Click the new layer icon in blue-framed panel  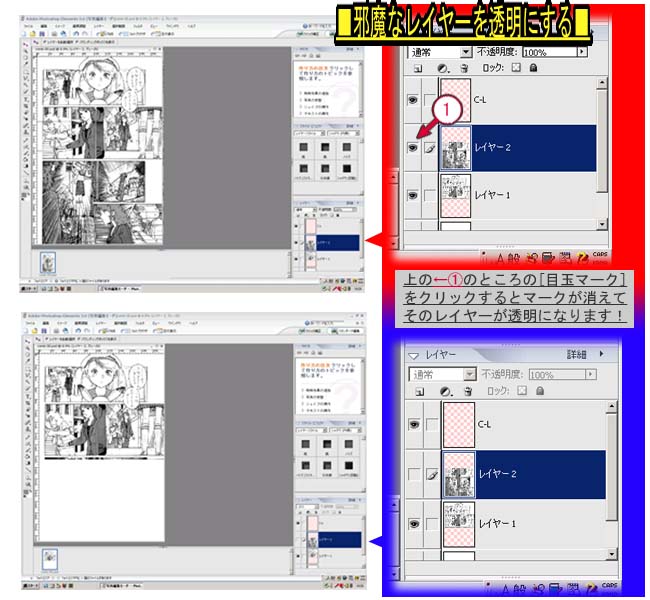(x=420, y=391)
